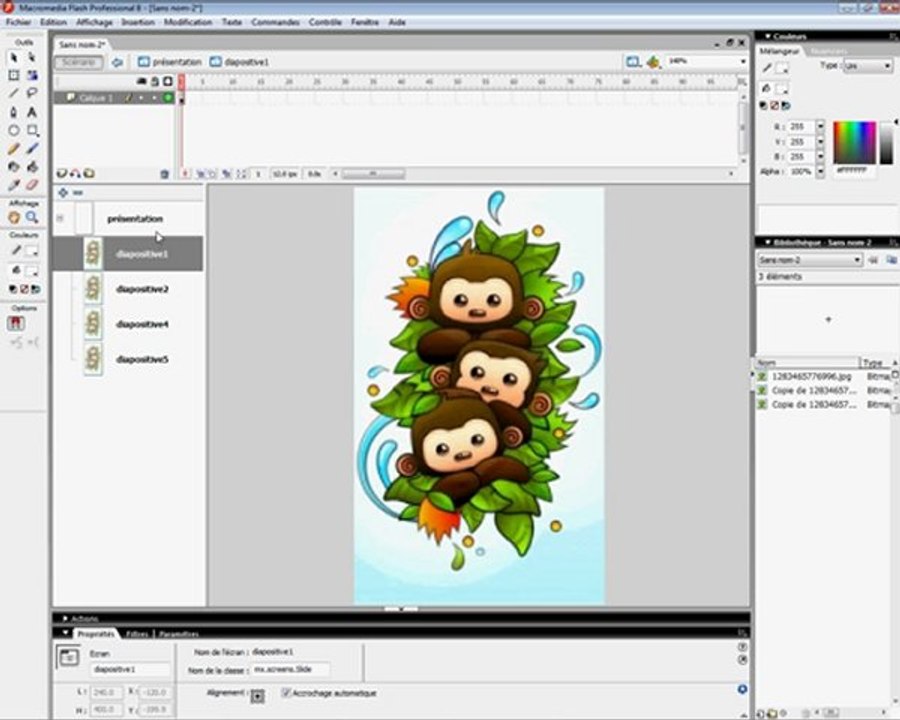Open the stage zoom percentage dropdown
This screenshot has width=900, height=720.
(743, 61)
